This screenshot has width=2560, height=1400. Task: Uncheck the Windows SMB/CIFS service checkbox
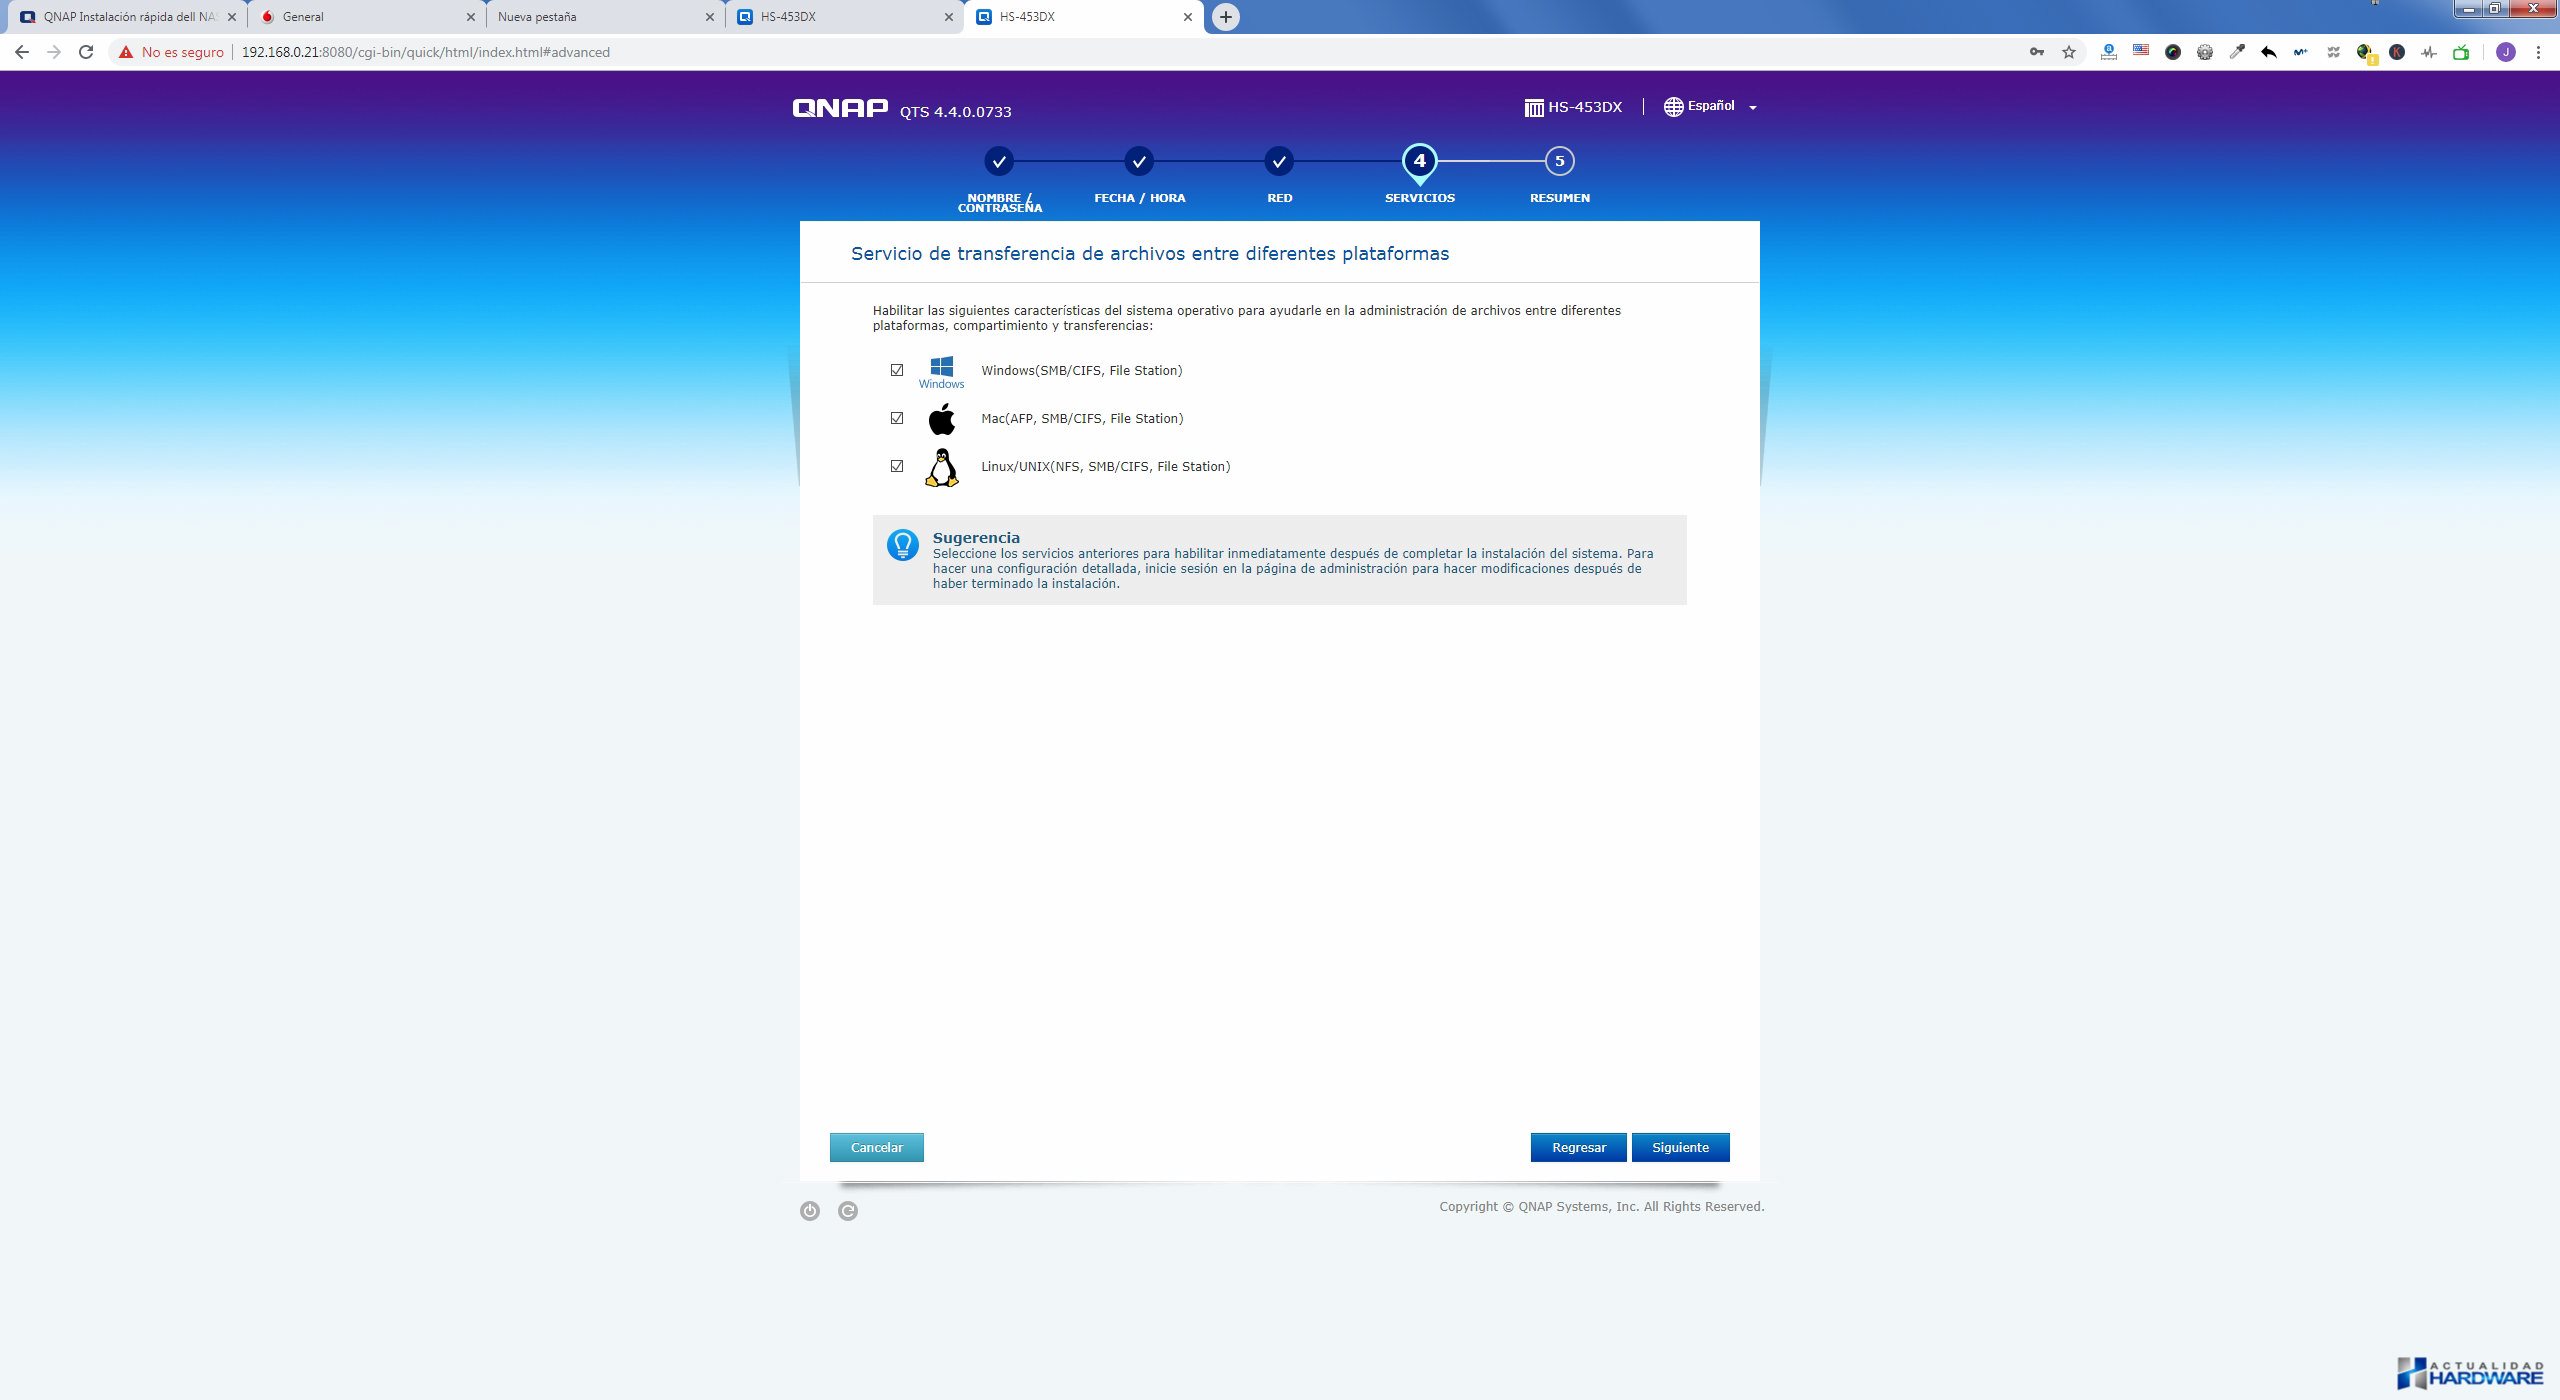pos(897,370)
